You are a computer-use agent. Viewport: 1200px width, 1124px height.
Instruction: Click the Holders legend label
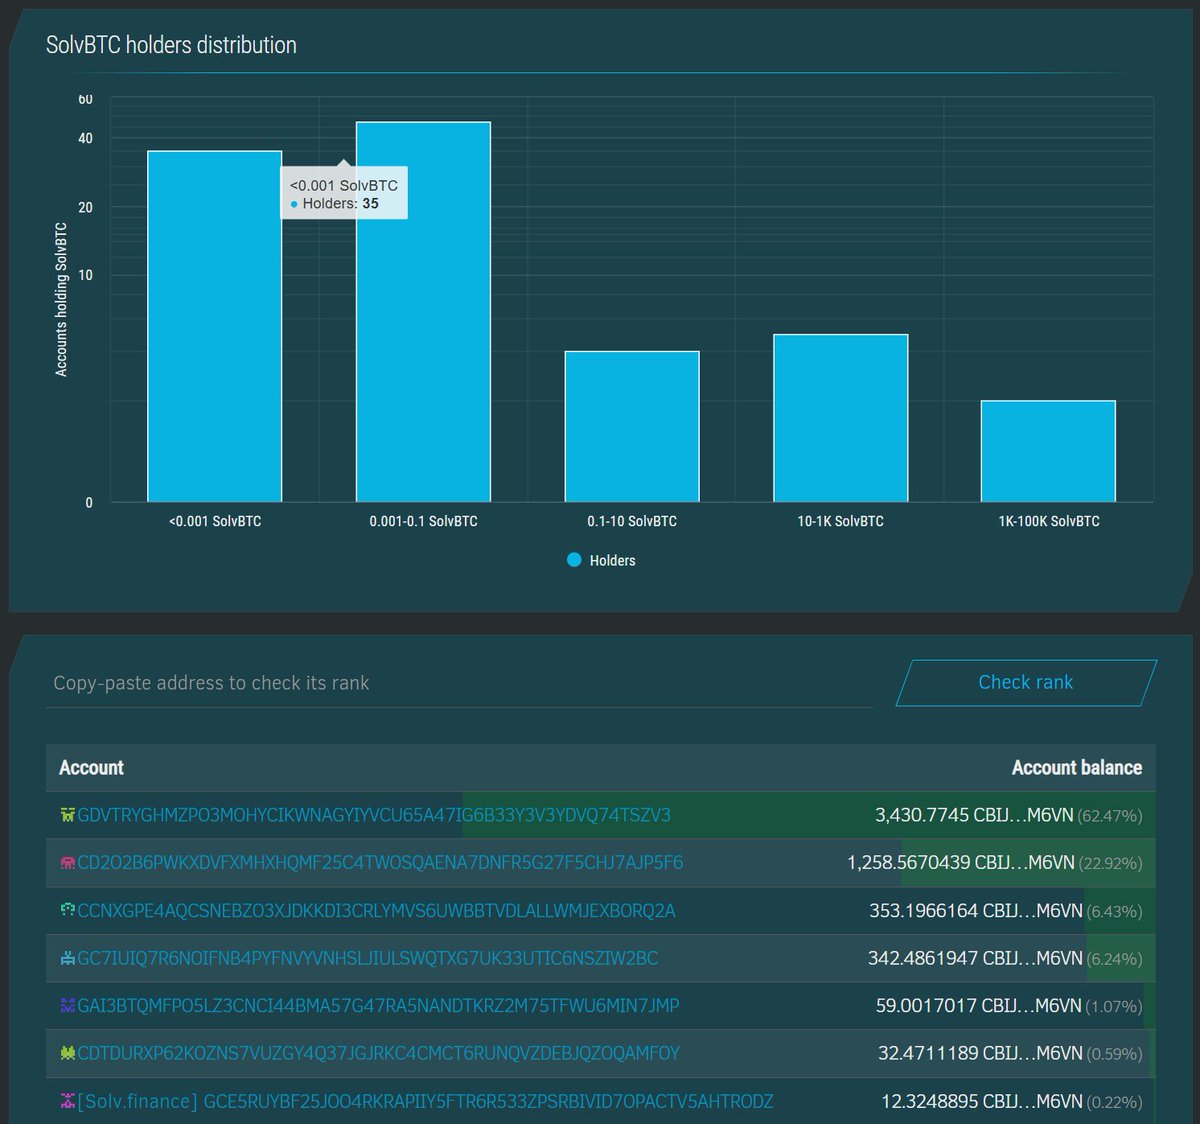[612, 561]
